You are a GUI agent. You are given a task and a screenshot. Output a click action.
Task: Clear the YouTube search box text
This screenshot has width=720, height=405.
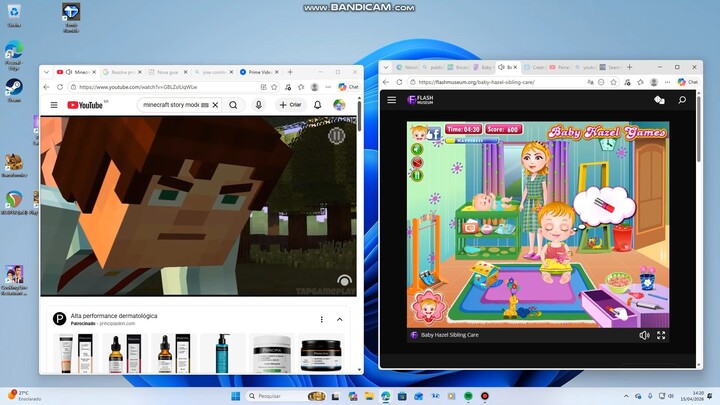pyautogui.click(x=215, y=104)
